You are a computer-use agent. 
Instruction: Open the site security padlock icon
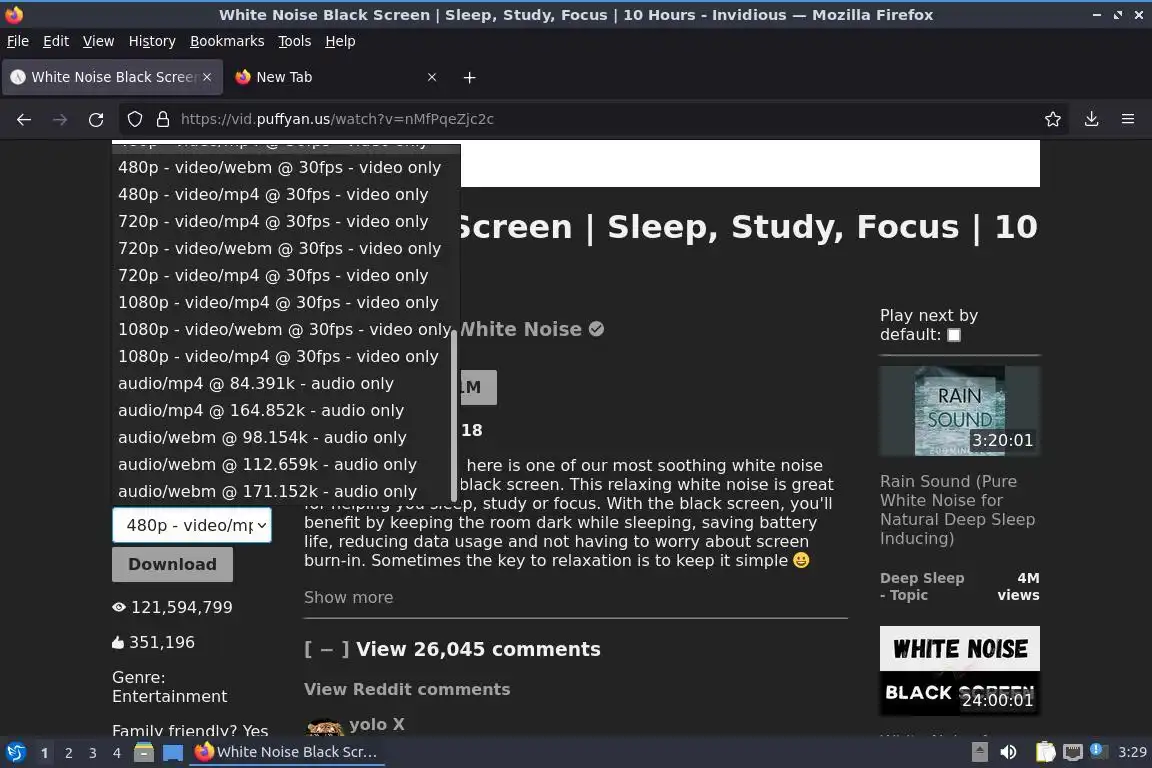163,119
